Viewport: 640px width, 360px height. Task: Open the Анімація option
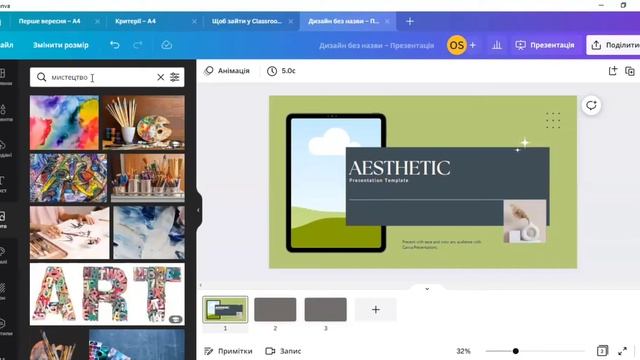coord(227,71)
